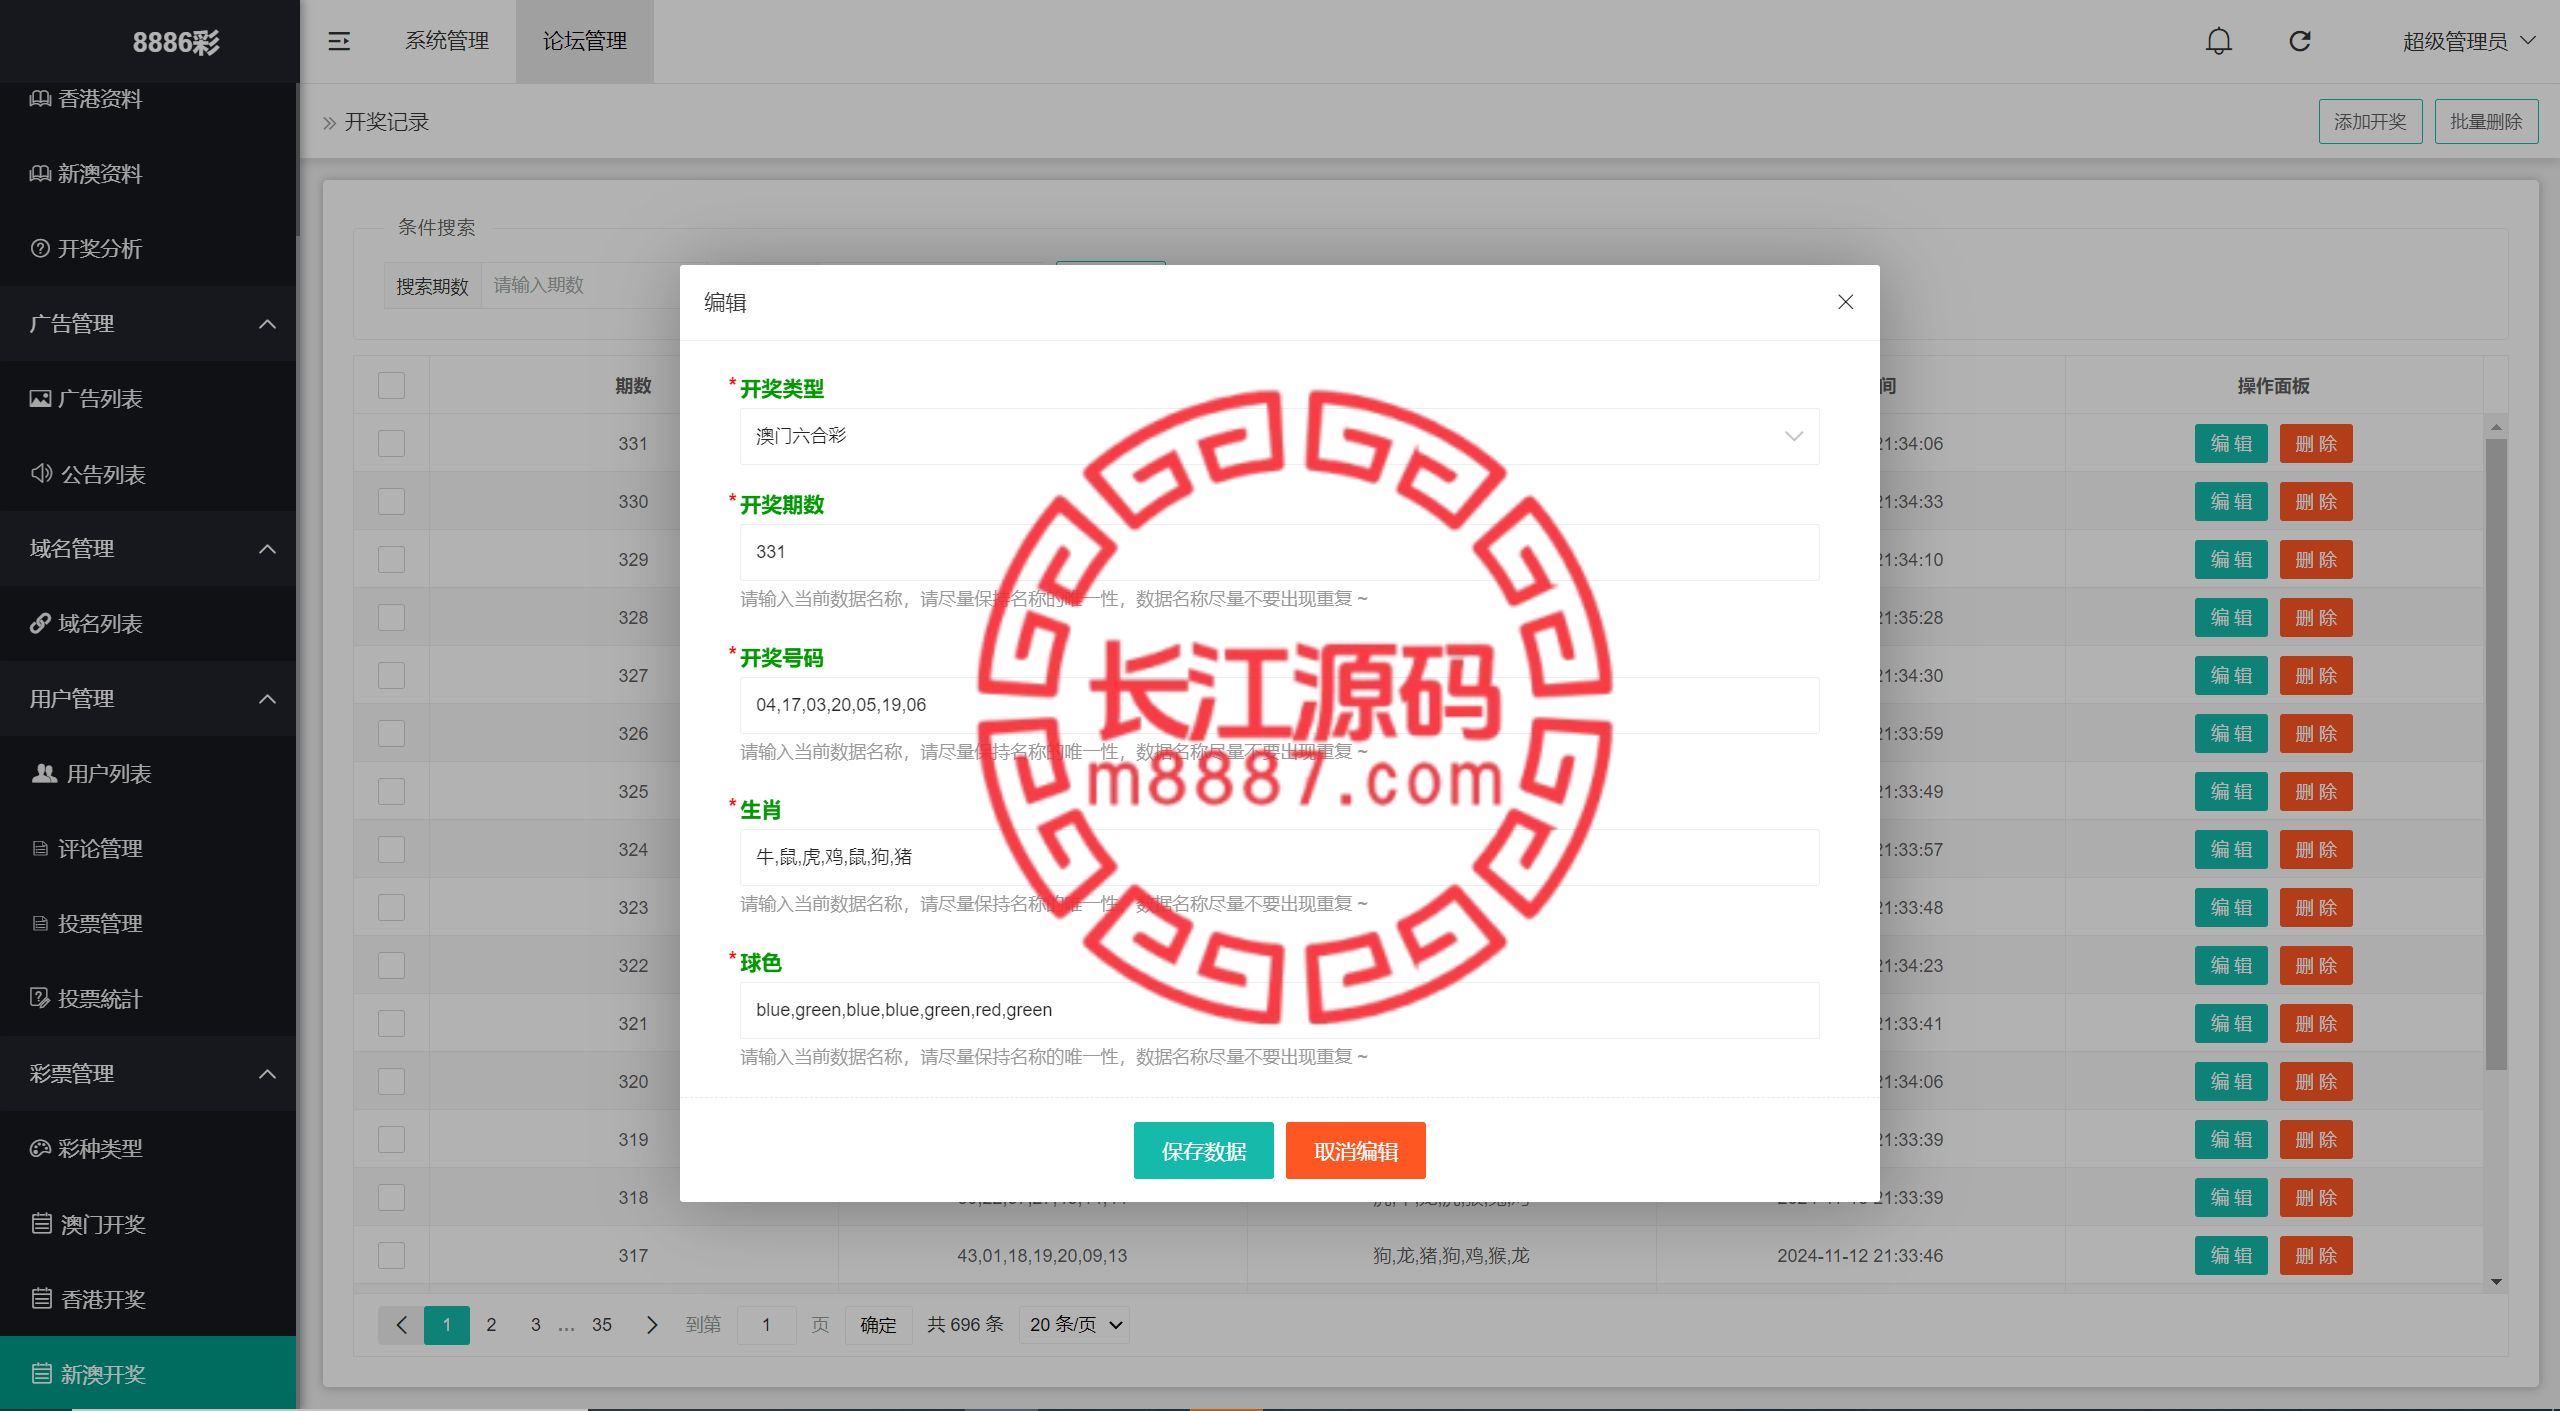Switch to the 论坛管理 tab
The height and width of the screenshot is (1411, 2560).
(585, 41)
